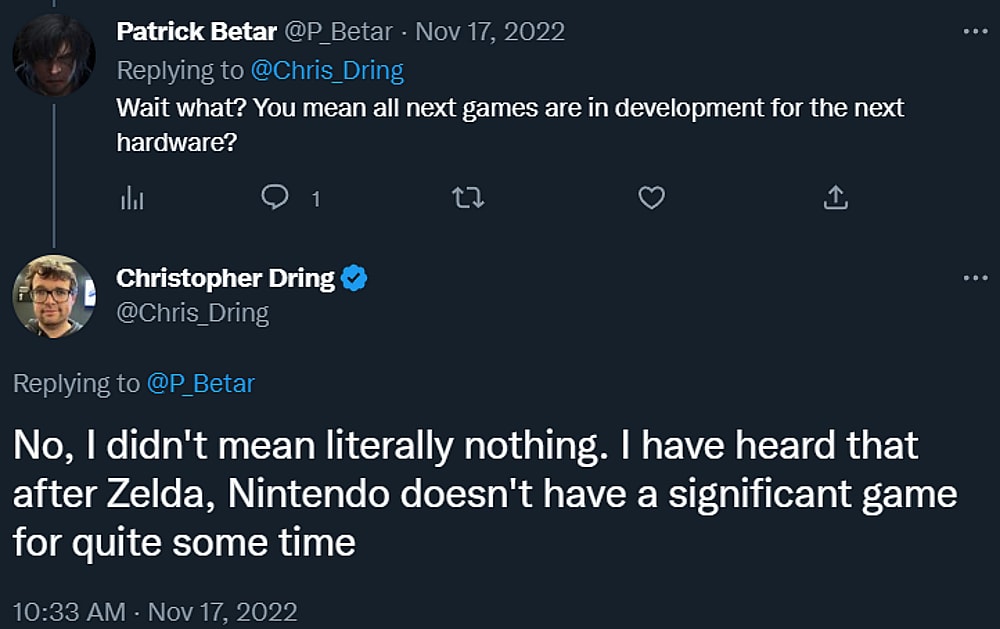Viewport: 1000px width, 629px height.
Task: Like Patrick Betar's tweet
Action: [650, 198]
